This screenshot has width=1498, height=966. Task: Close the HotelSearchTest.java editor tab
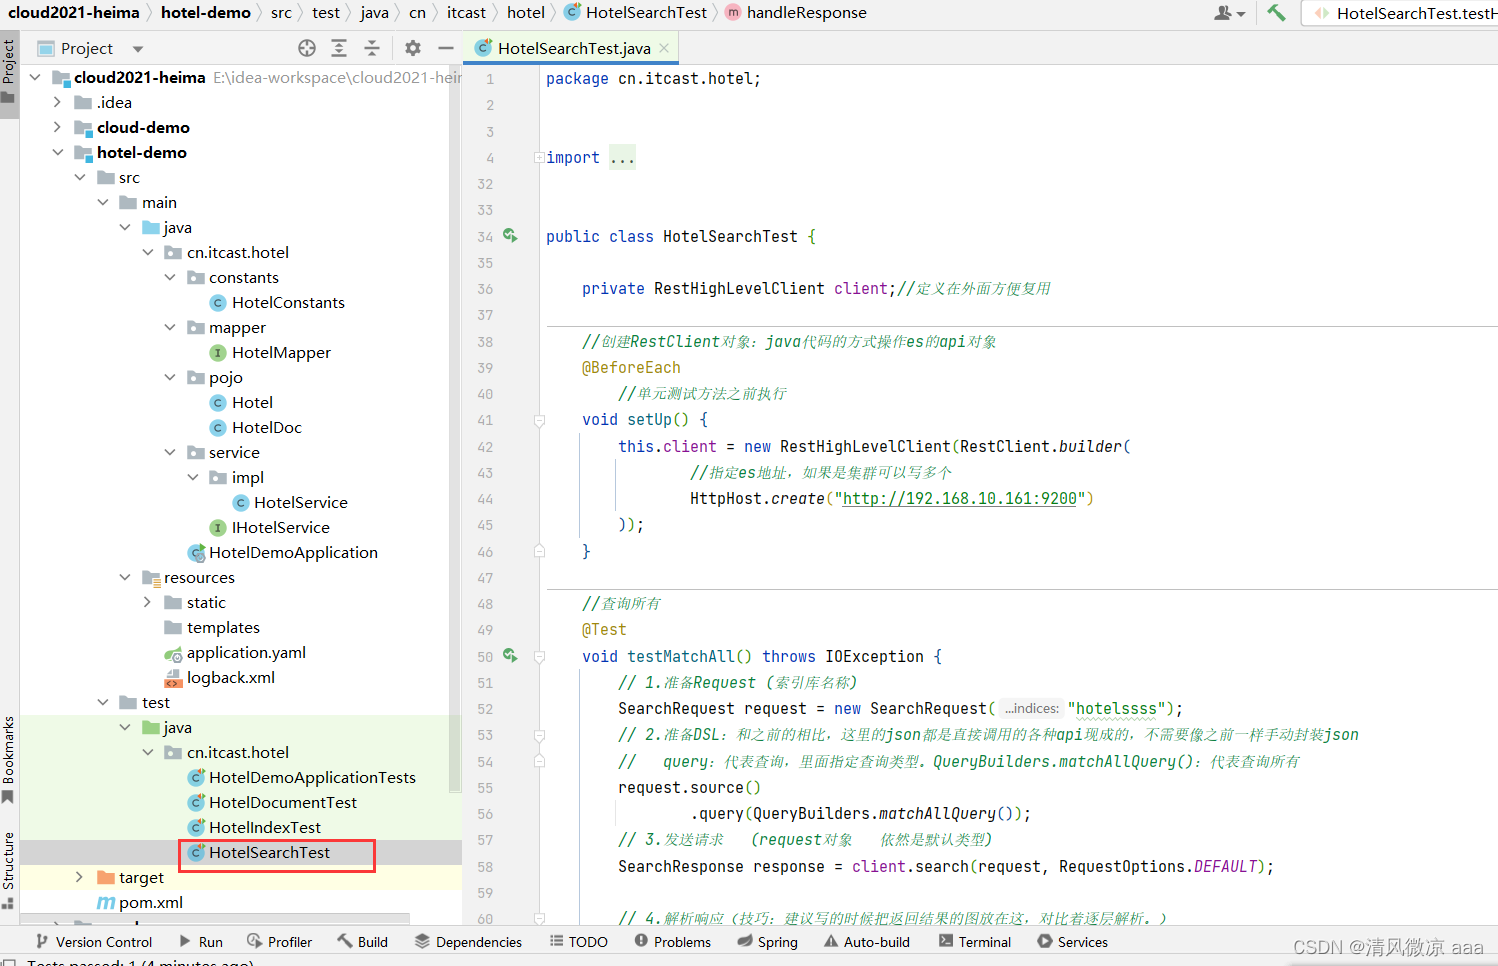(x=663, y=48)
